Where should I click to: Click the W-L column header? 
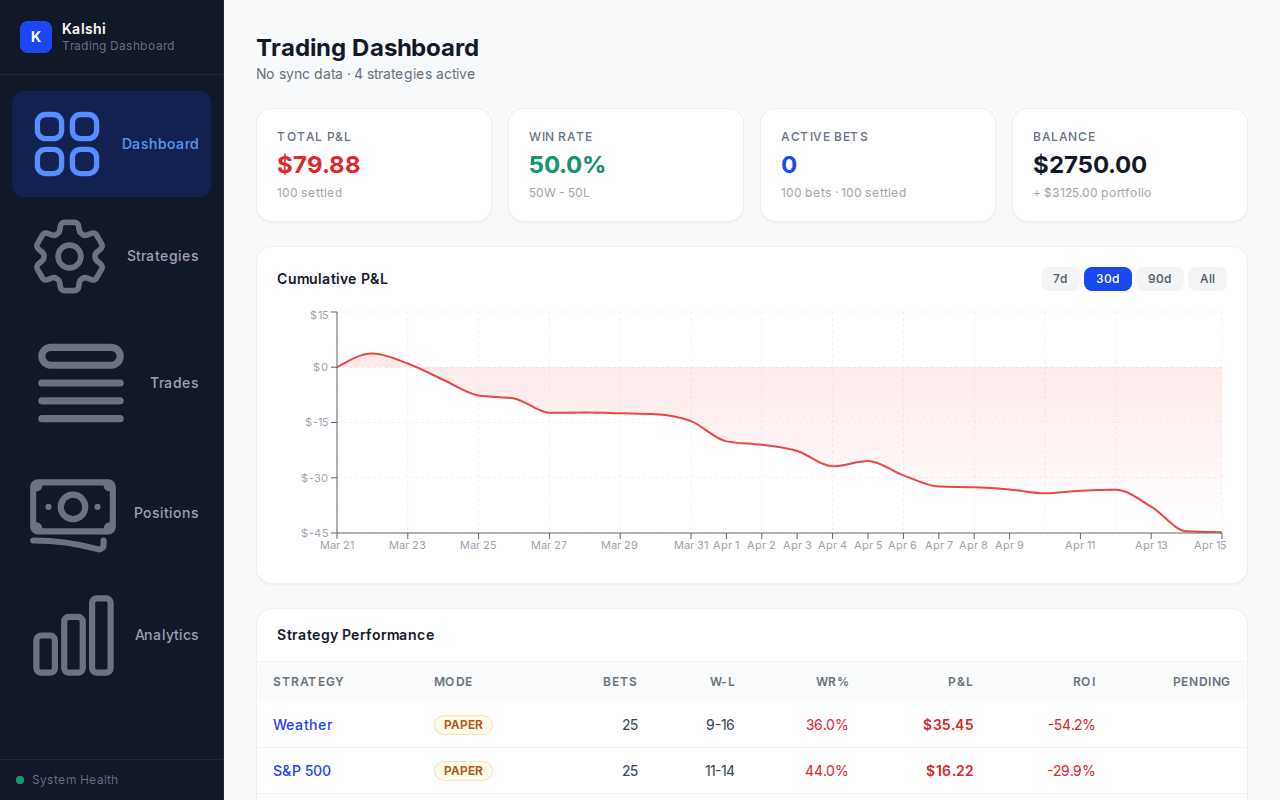pyautogui.click(x=723, y=682)
